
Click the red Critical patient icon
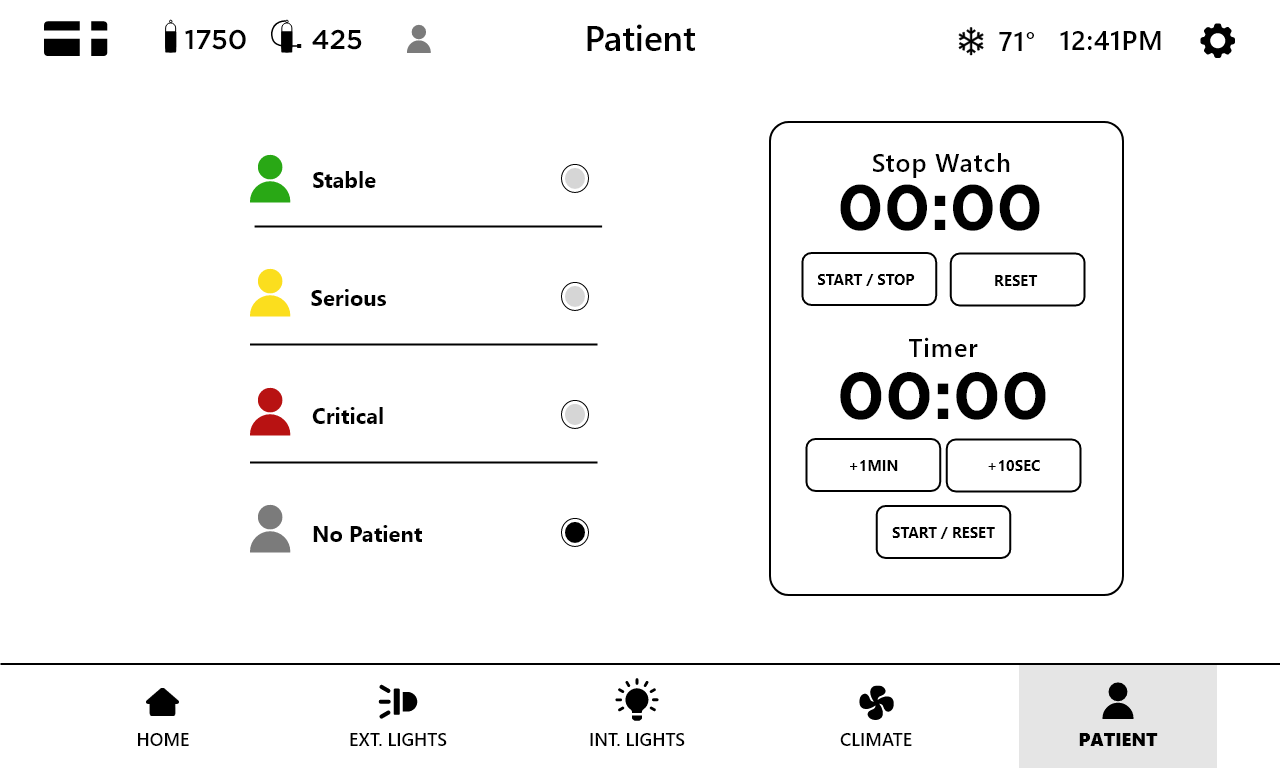(x=270, y=412)
